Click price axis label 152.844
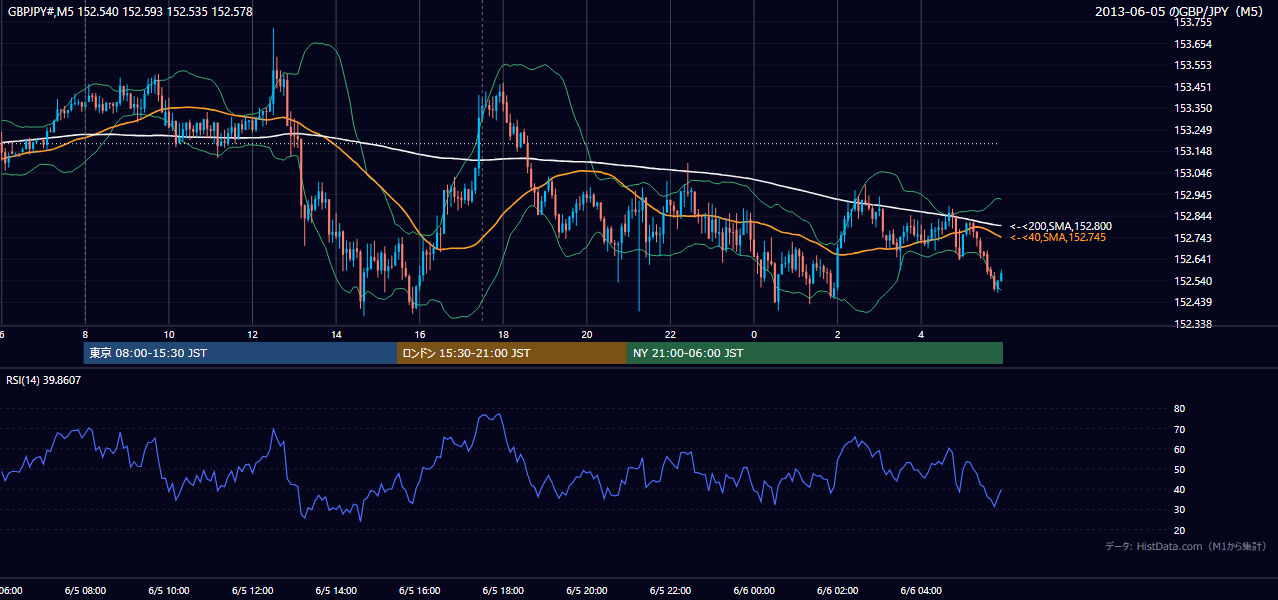This screenshot has height=600, width=1278. click(x=1194, y=216)
